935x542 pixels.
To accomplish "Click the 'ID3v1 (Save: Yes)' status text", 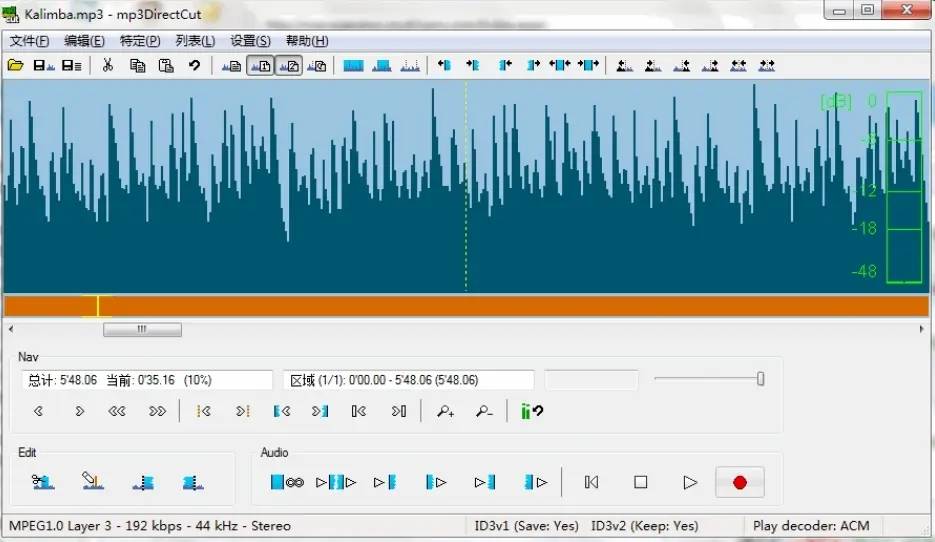I will (526, 526).
